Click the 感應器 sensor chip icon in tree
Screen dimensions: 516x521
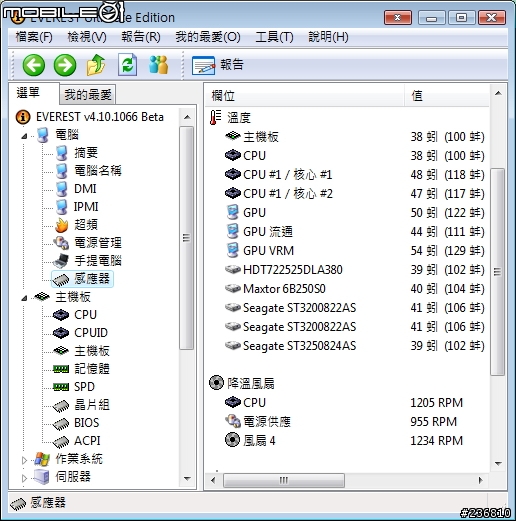point(61,279)
